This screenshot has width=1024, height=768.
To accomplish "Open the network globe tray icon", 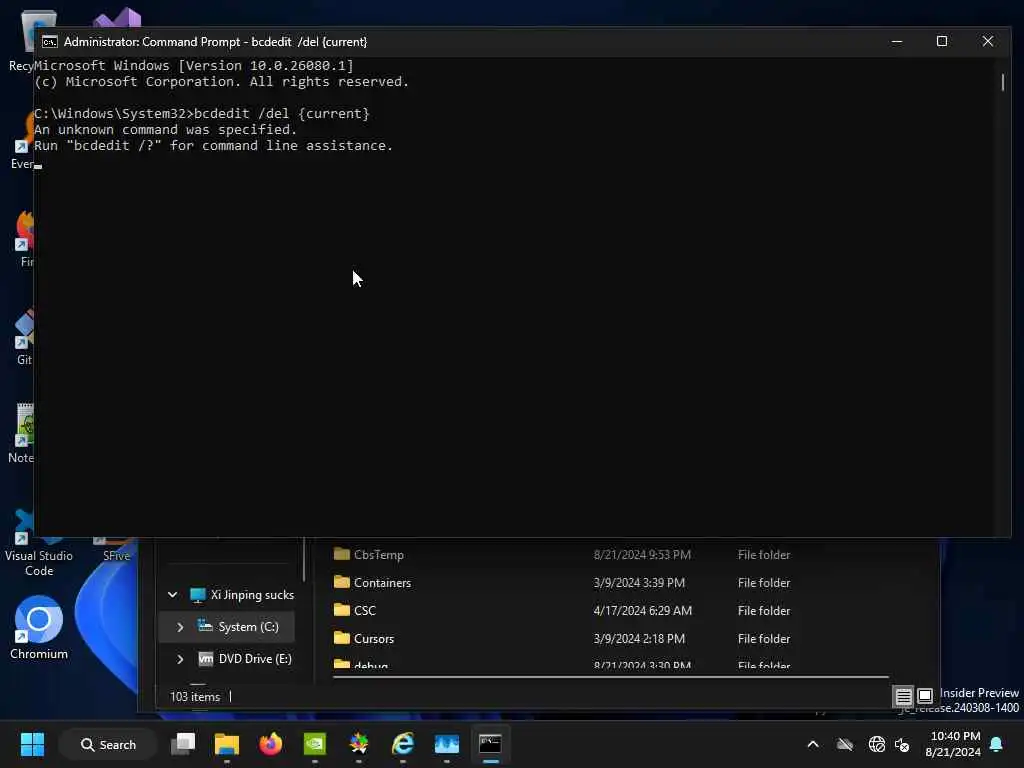I will [876, 744].
